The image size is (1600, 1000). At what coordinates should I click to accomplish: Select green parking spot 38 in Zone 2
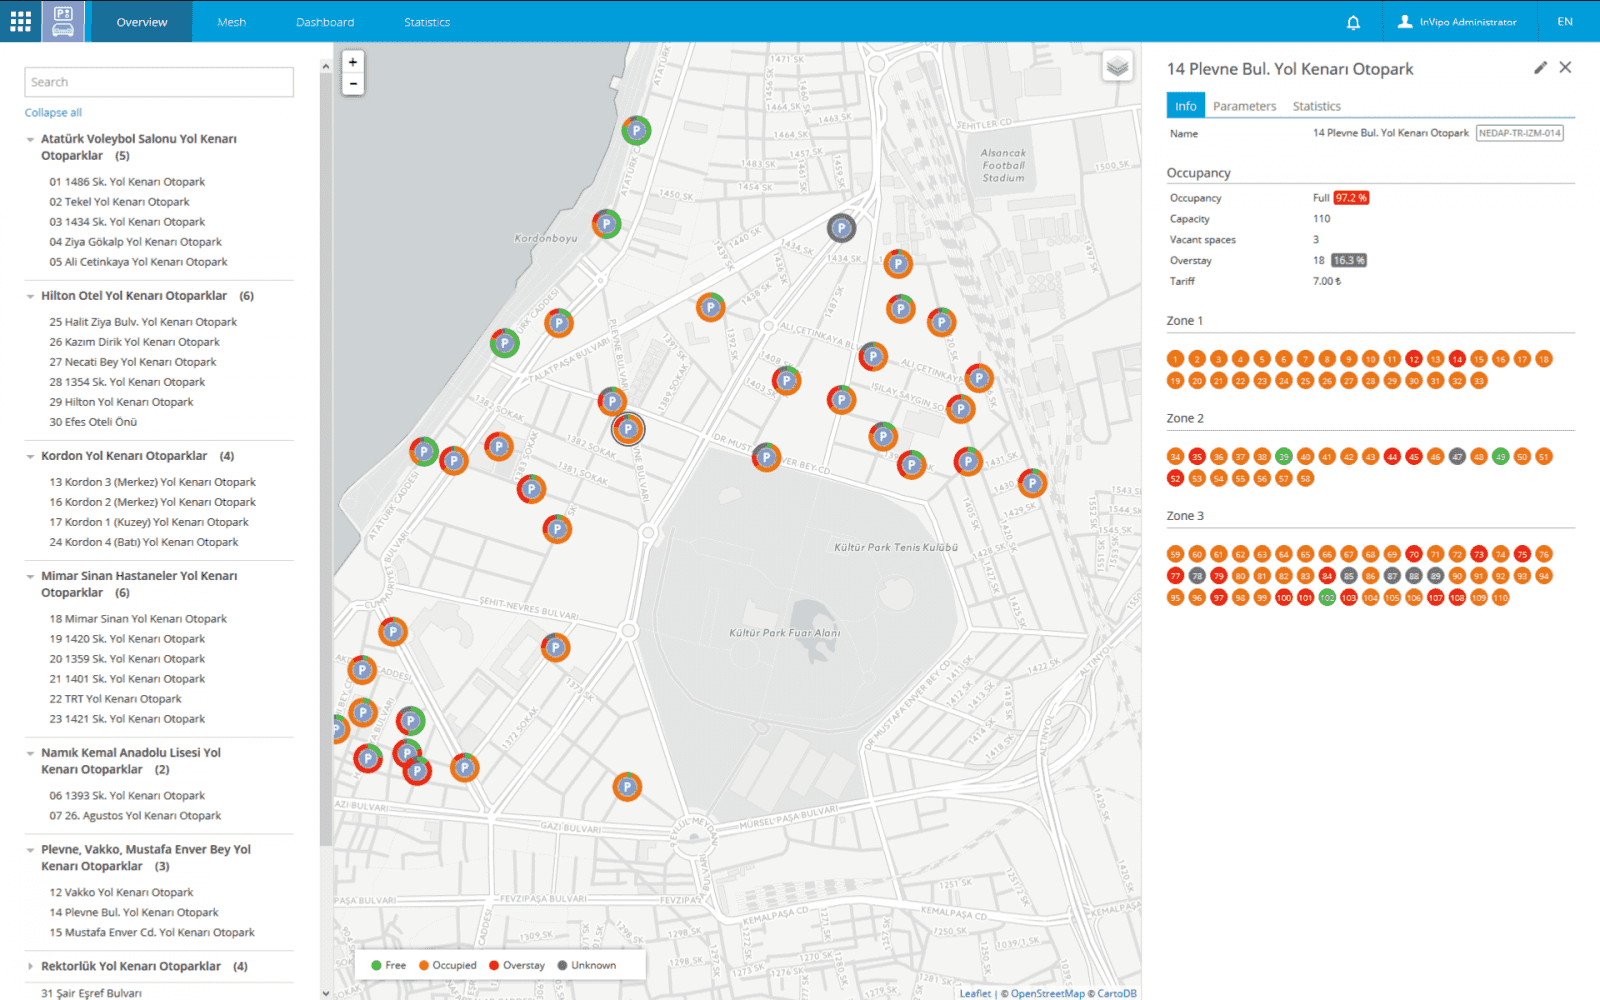(x=1283, y=456)
